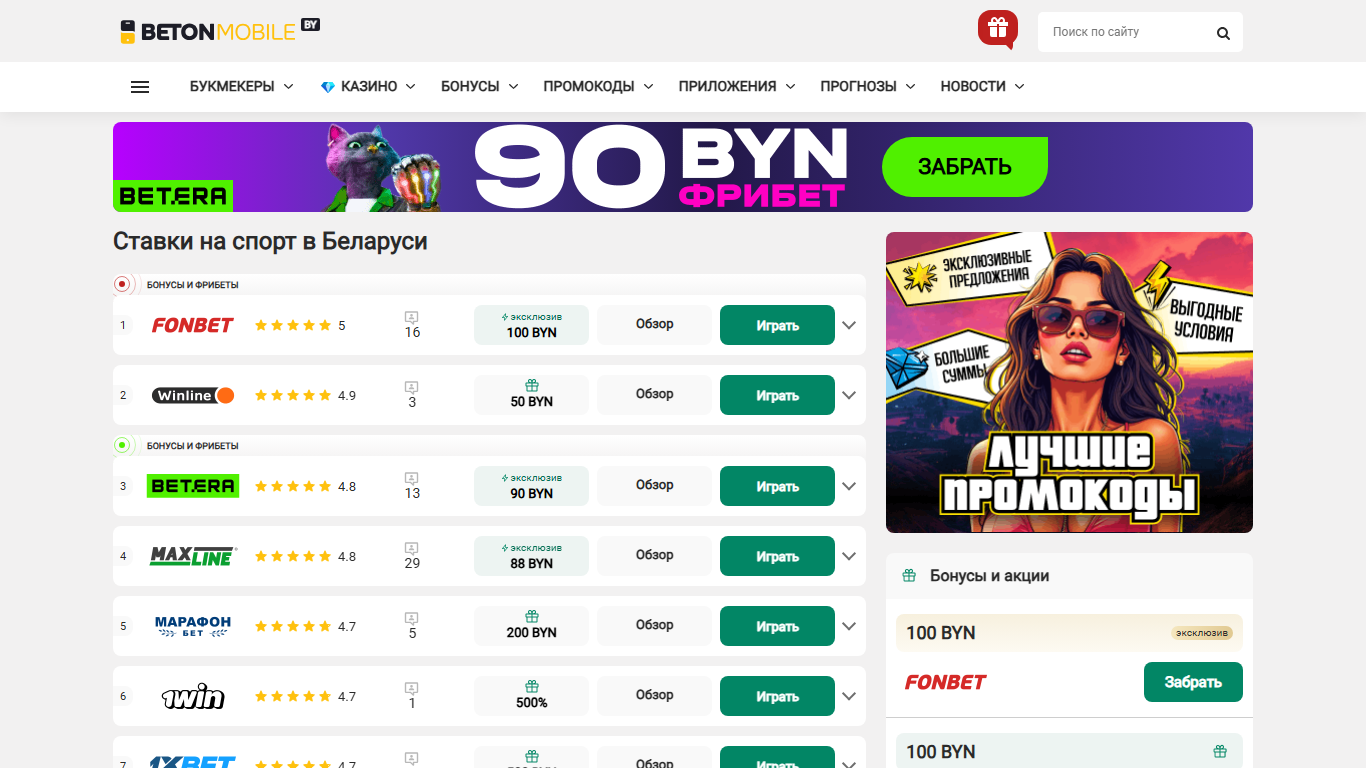Open the hamburger menu icon
Viewport: 1366px width, 768px height.
140,87
